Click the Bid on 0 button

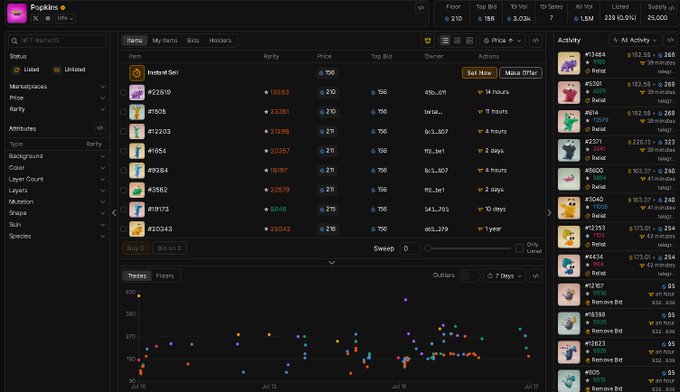coord(169,248)
